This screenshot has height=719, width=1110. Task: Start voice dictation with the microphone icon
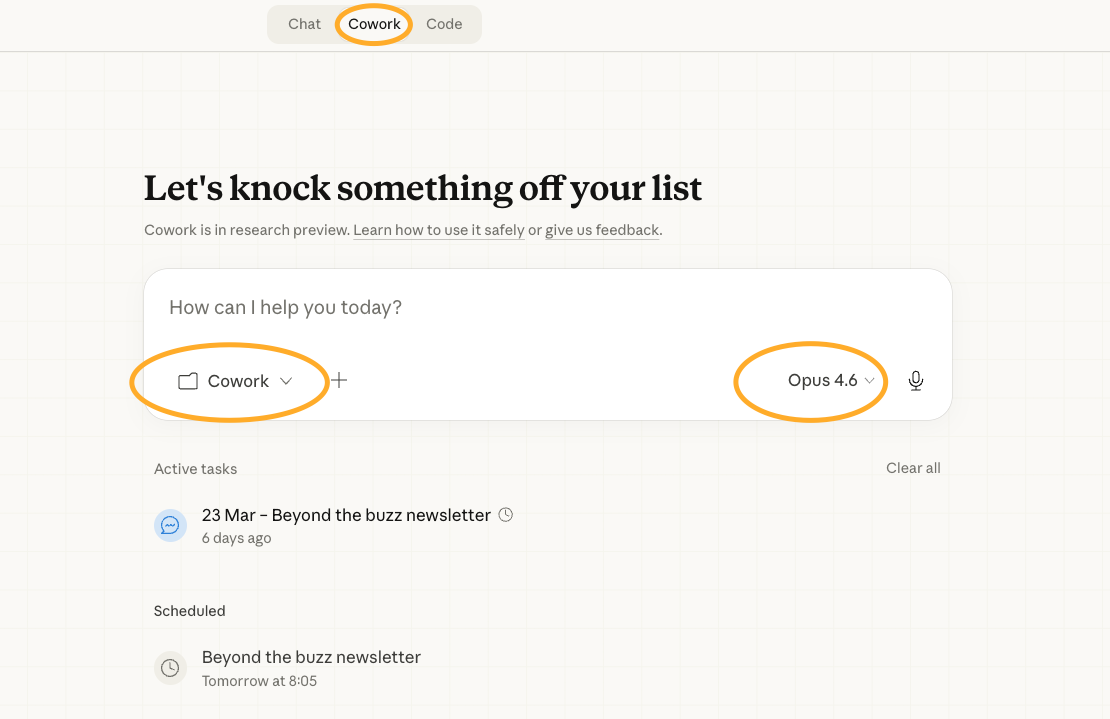(x=916, y=381)
